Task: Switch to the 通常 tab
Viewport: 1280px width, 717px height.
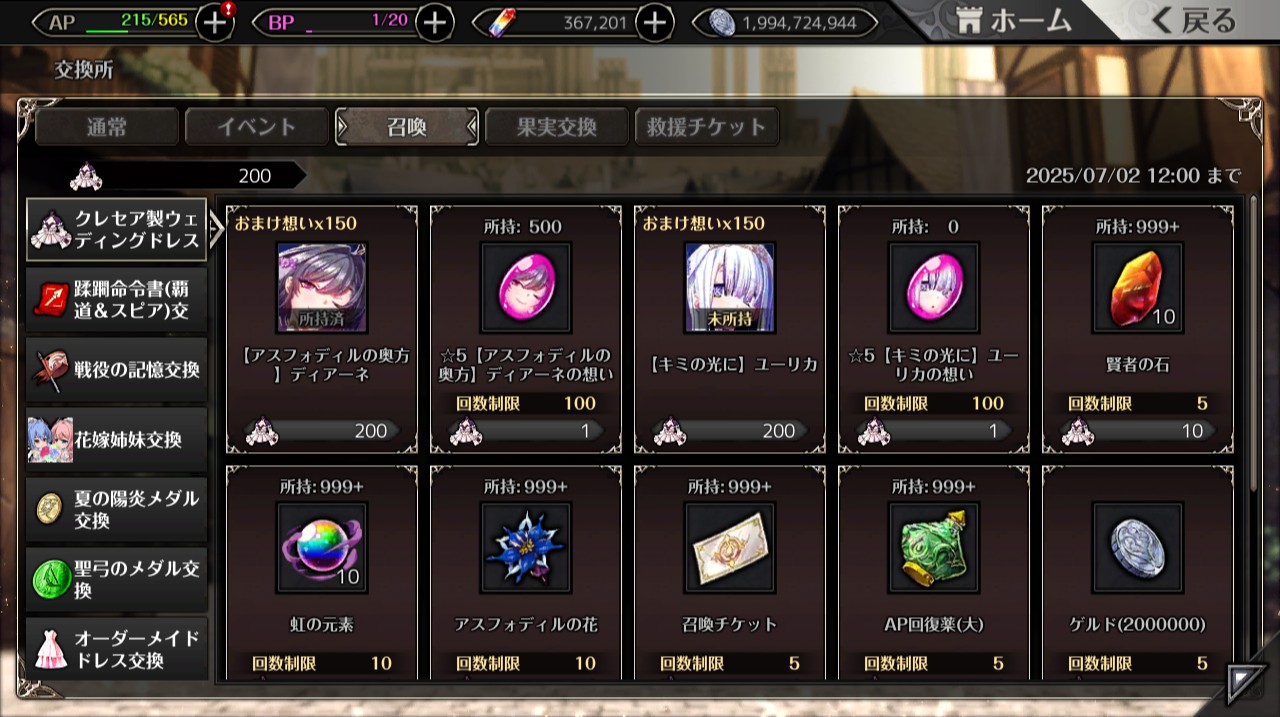Action: [107, 127]
